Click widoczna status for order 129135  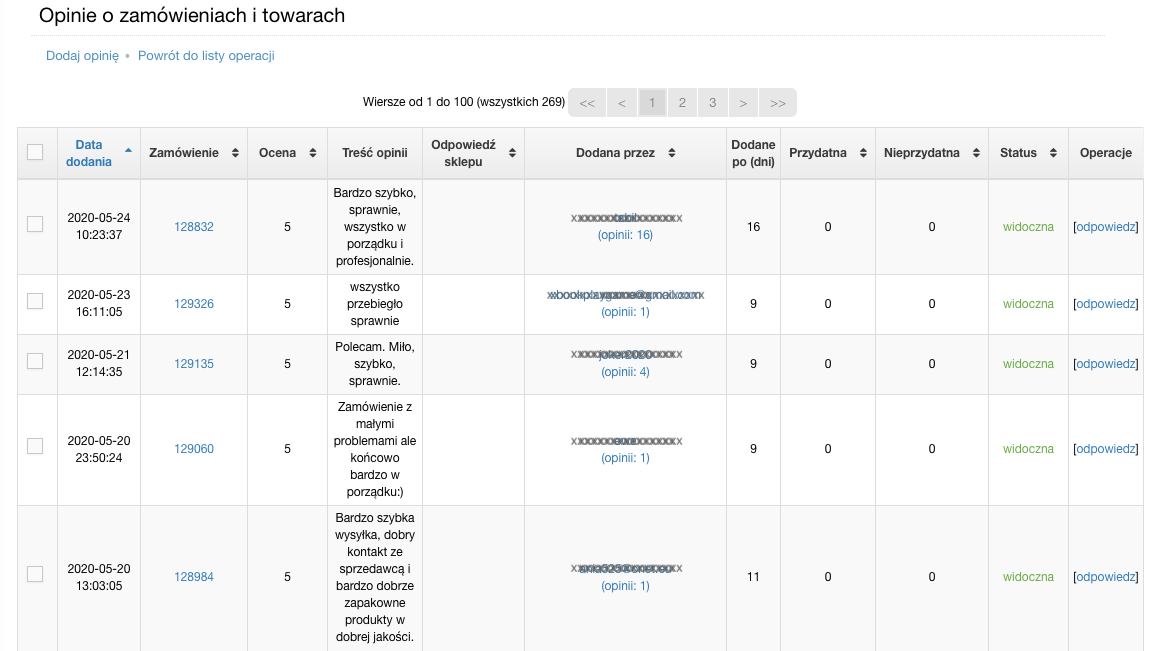(1028, 364)
